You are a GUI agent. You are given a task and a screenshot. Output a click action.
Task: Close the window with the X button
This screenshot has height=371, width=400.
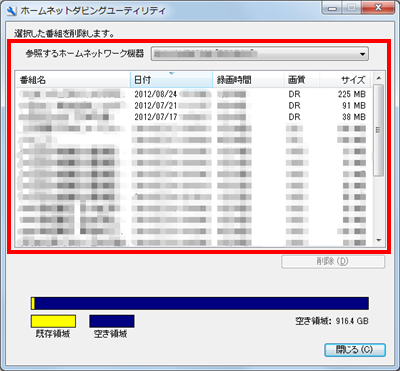(x=378, y=7)
